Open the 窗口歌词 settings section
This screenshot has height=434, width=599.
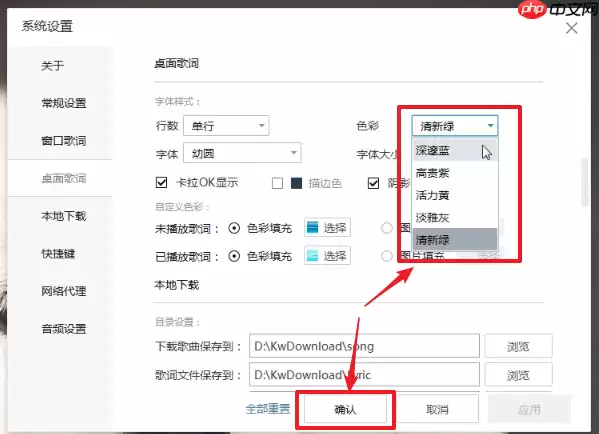click(64, 141)
